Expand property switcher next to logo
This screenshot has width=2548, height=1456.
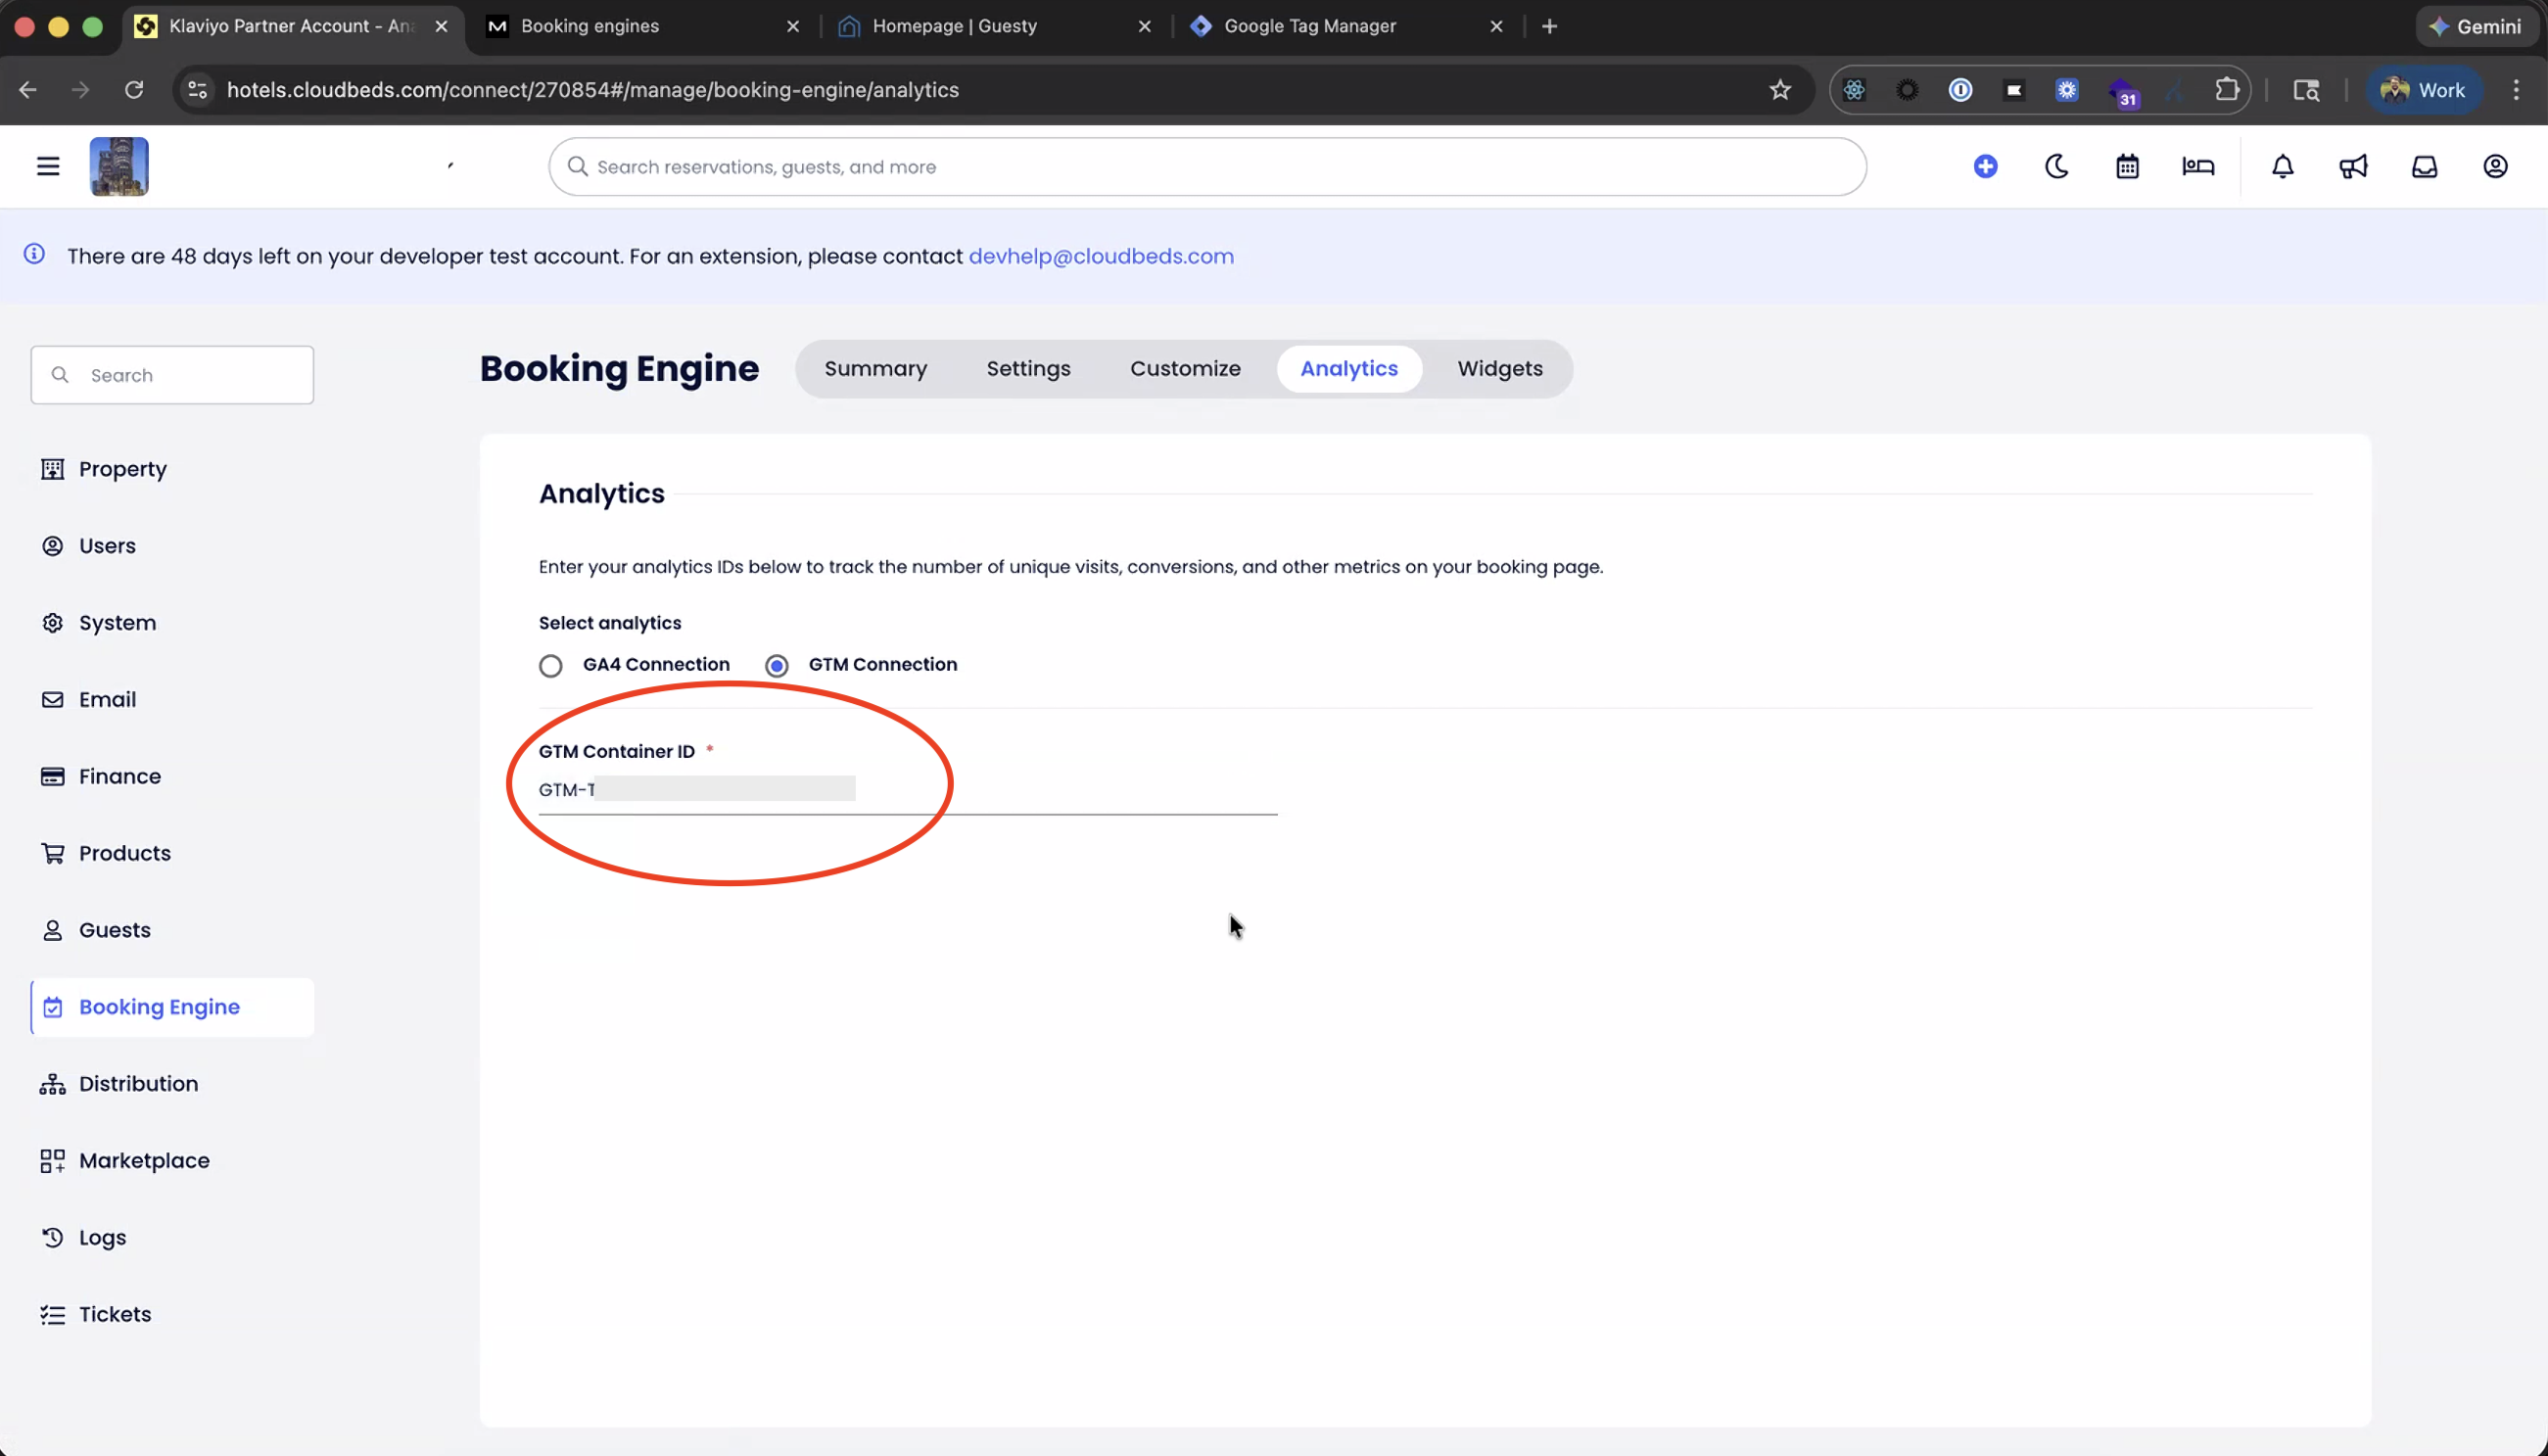(x=450, y=166)
